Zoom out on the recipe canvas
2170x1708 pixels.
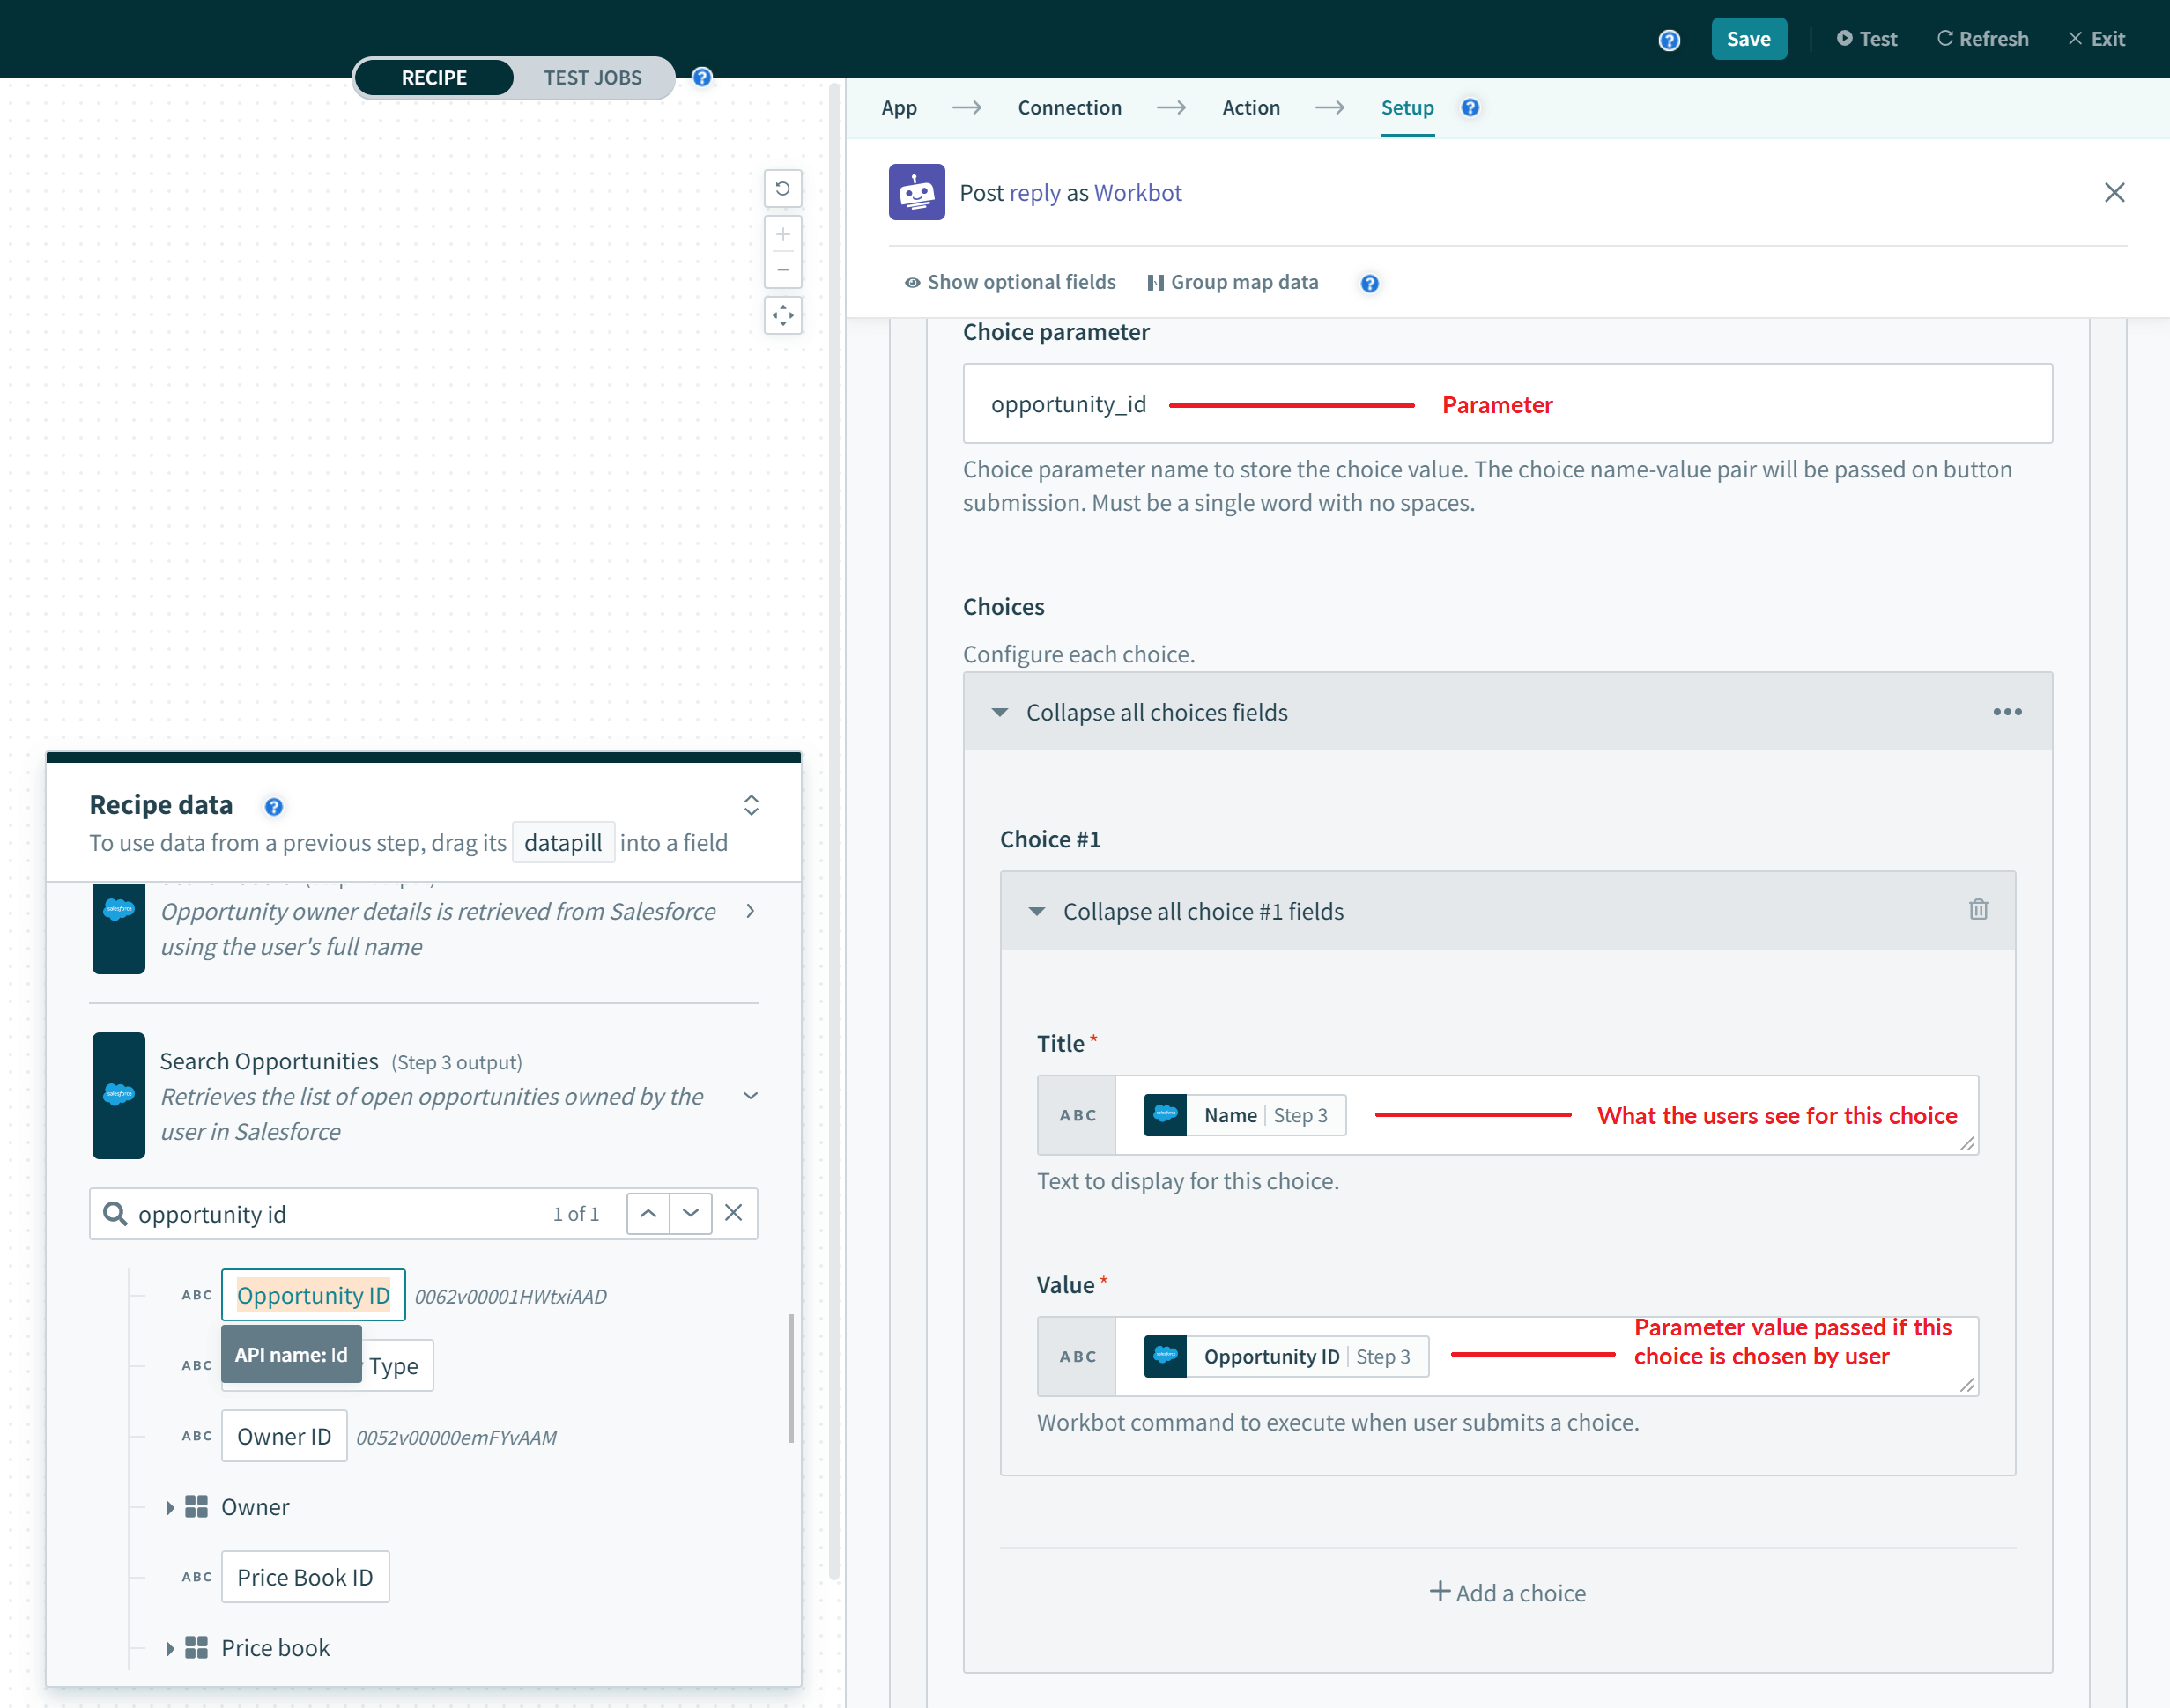782,270
